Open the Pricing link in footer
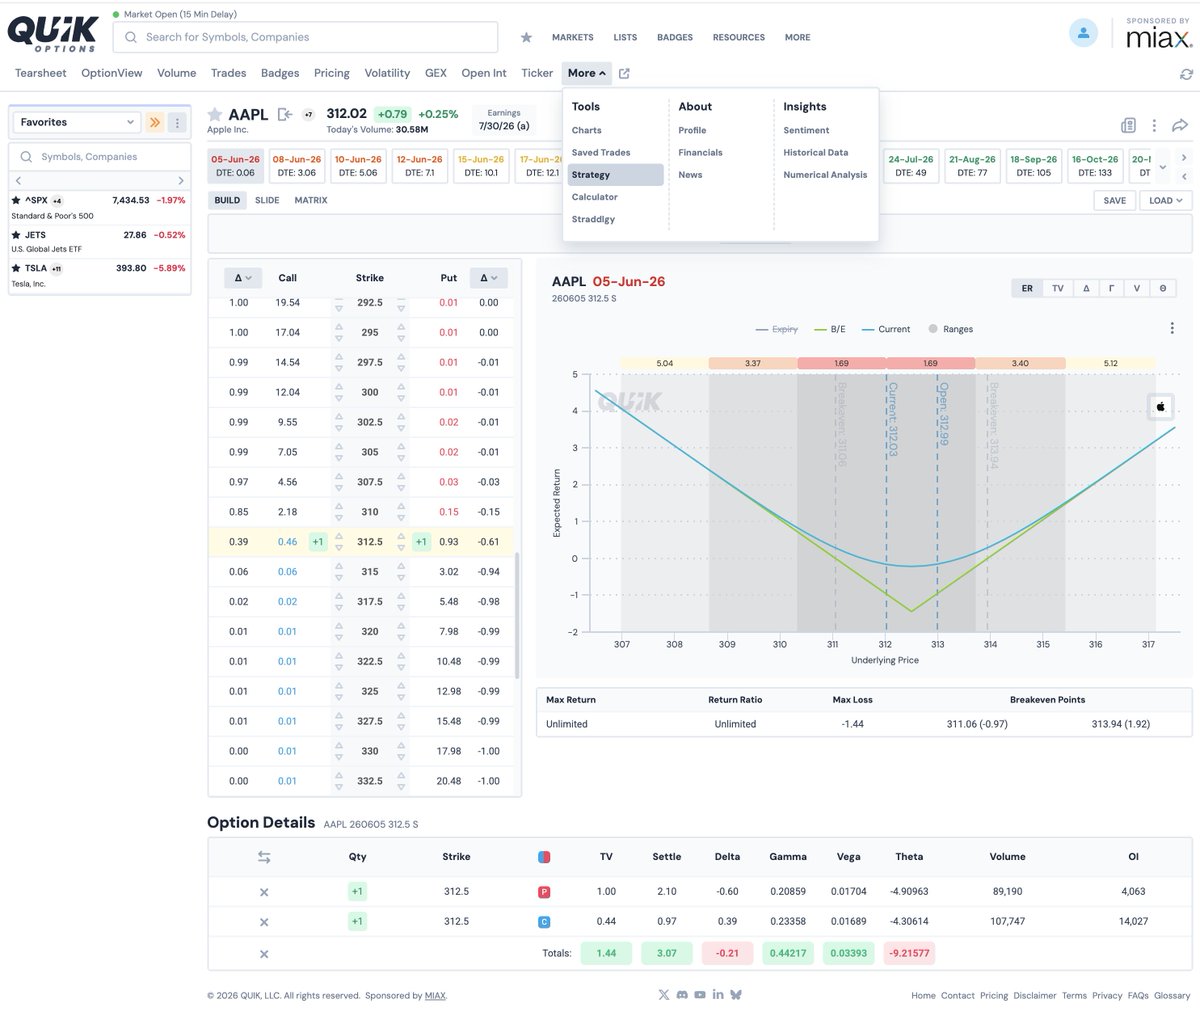1200x1016 pixels. click(x=994, y=996)
